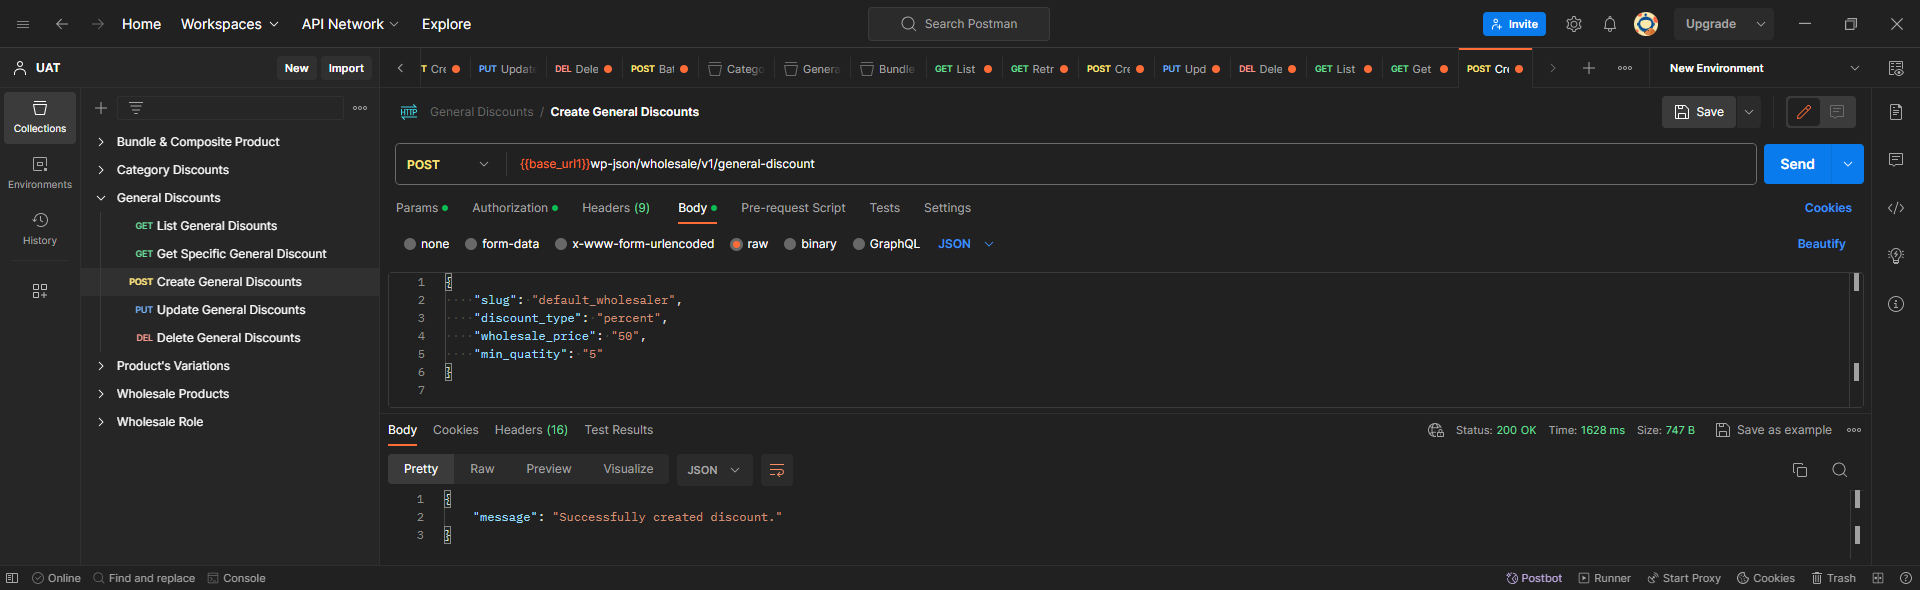This screenshot has width=1920, height=590.
Task: Open network information globe icon
Action: pos(1436,430)
